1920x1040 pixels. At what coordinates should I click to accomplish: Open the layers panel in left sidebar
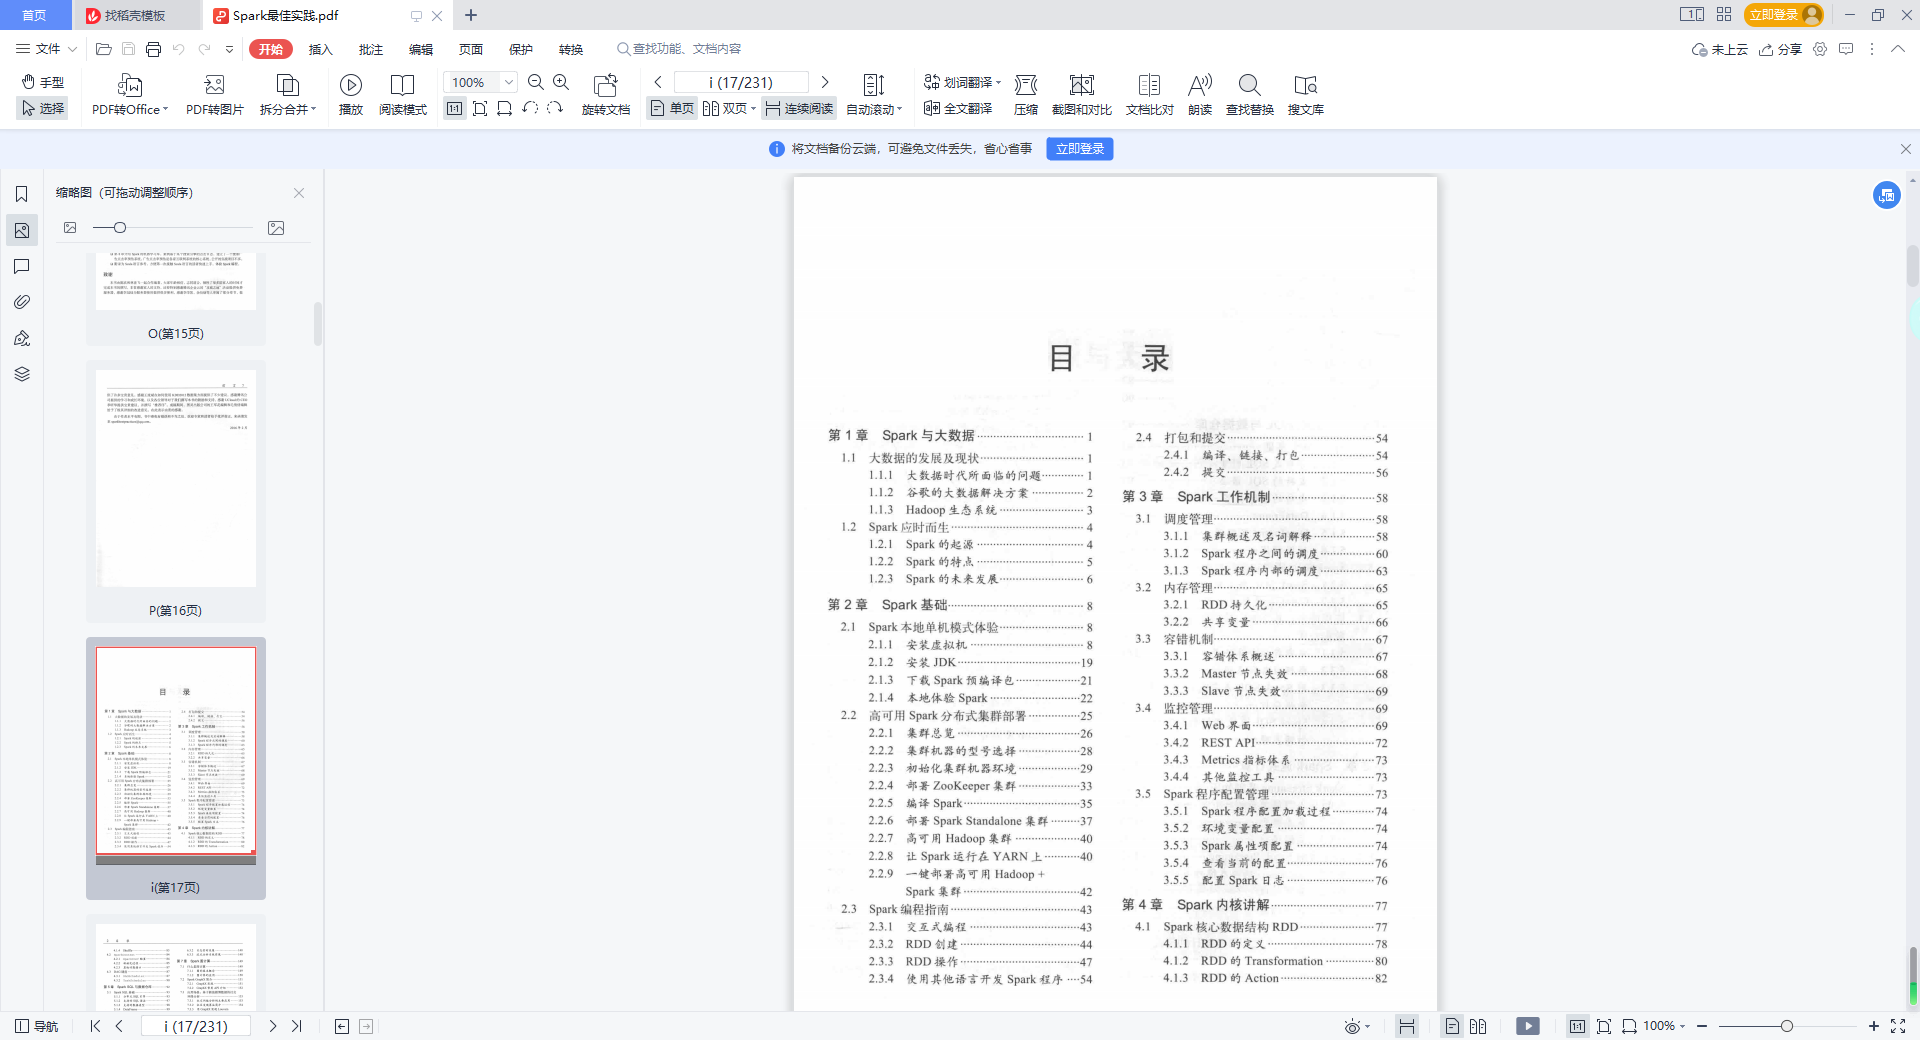pos(22,374)
